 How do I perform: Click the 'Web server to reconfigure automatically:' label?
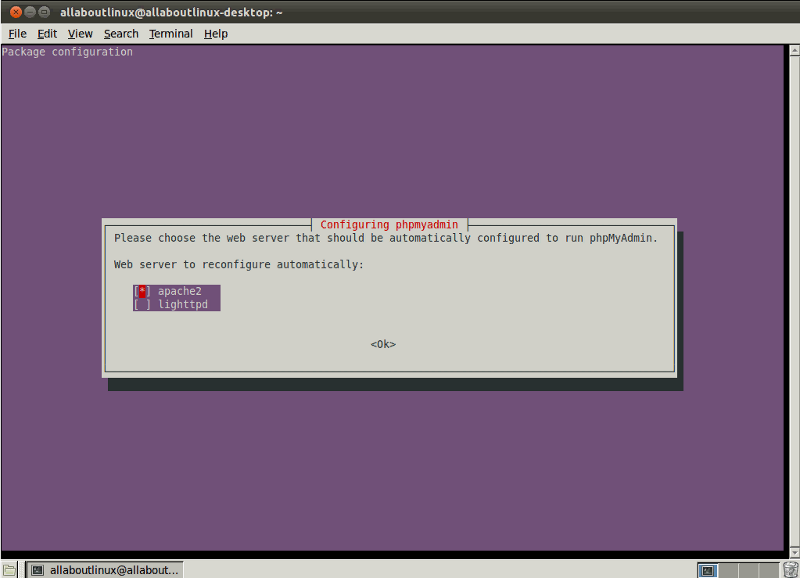point(239,265)
